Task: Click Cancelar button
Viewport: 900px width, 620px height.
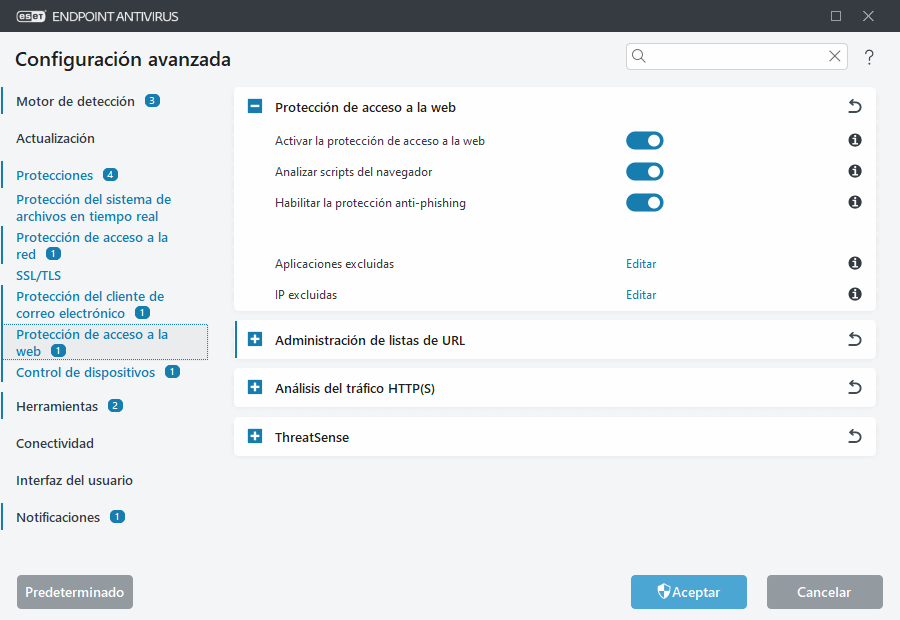Action: pyautogui.click(x=824, y=592)
